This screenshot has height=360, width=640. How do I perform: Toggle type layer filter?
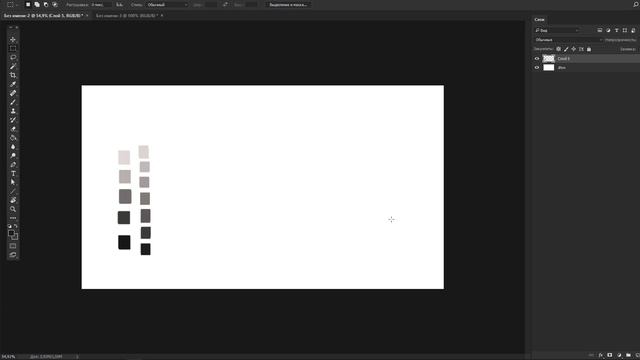(617, 30)
